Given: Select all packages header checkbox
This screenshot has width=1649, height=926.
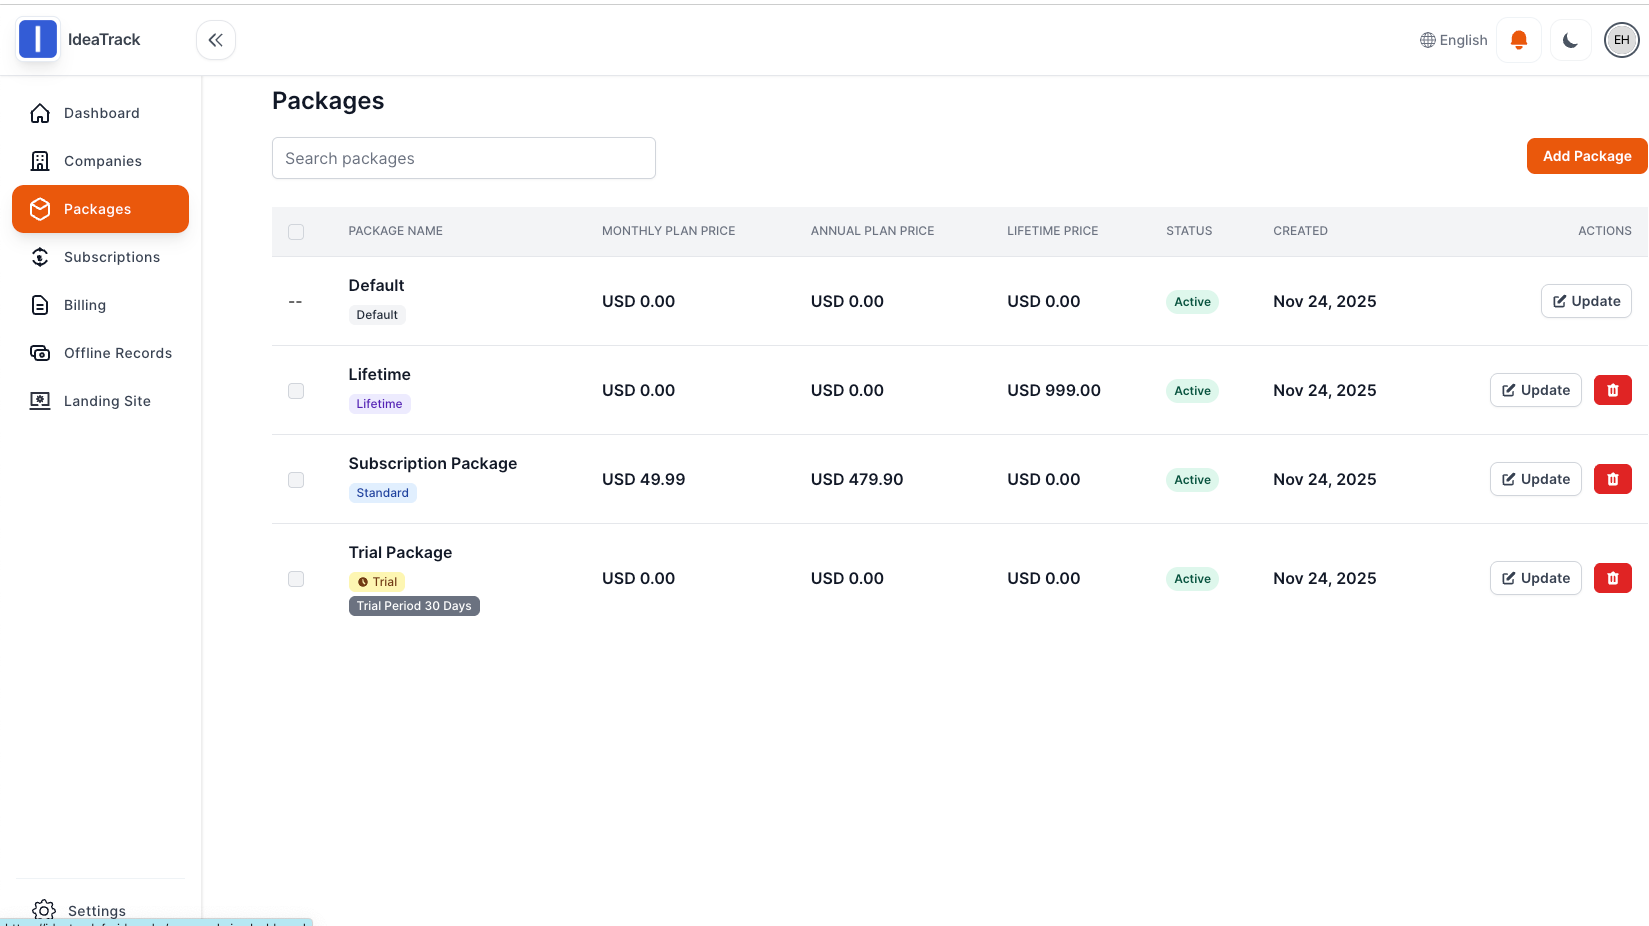Looking at the screenshot, I should point(296,232).
